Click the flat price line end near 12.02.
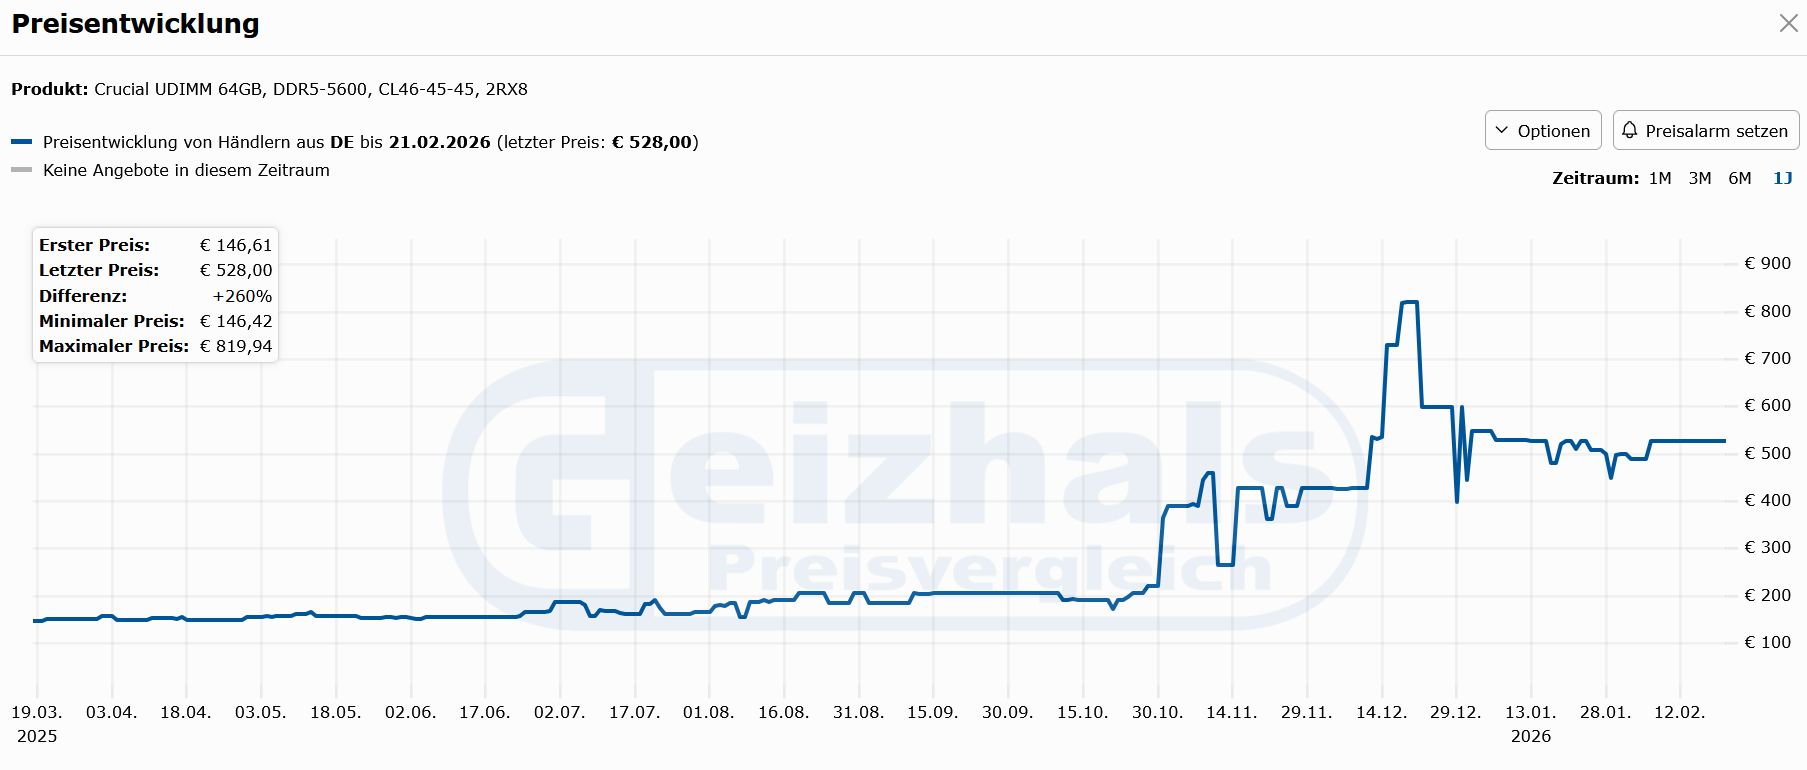 coord(1722,441)
